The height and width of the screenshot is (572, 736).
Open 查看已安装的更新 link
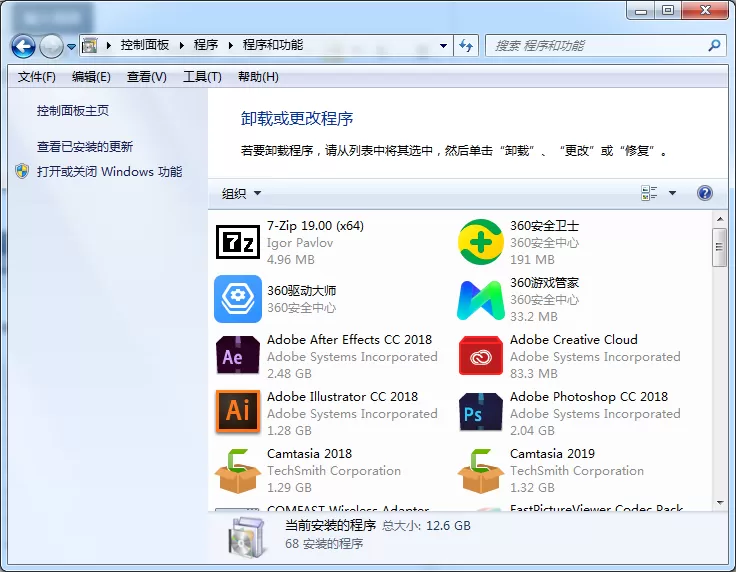pos(85,147)
